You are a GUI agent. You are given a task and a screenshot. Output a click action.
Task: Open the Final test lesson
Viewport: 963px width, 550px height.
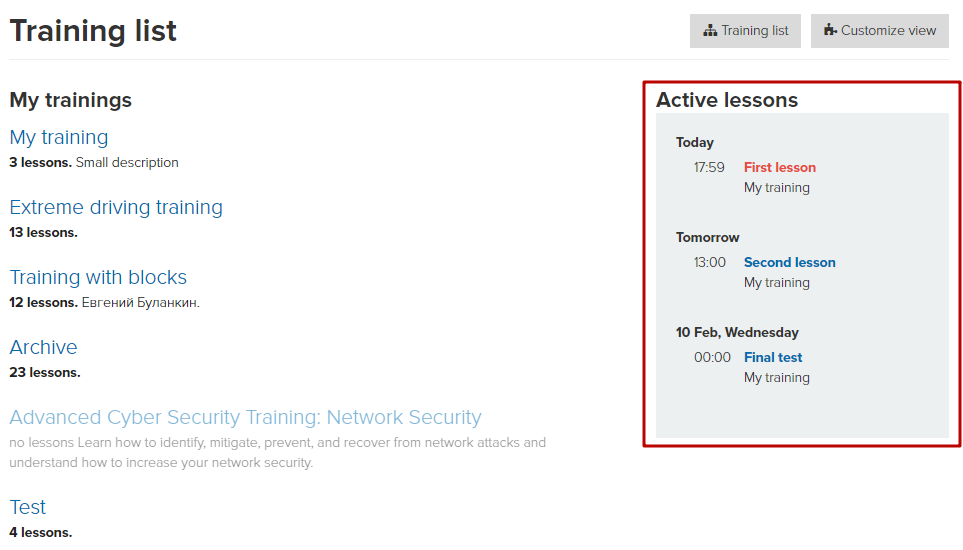(x=773, y=357)
